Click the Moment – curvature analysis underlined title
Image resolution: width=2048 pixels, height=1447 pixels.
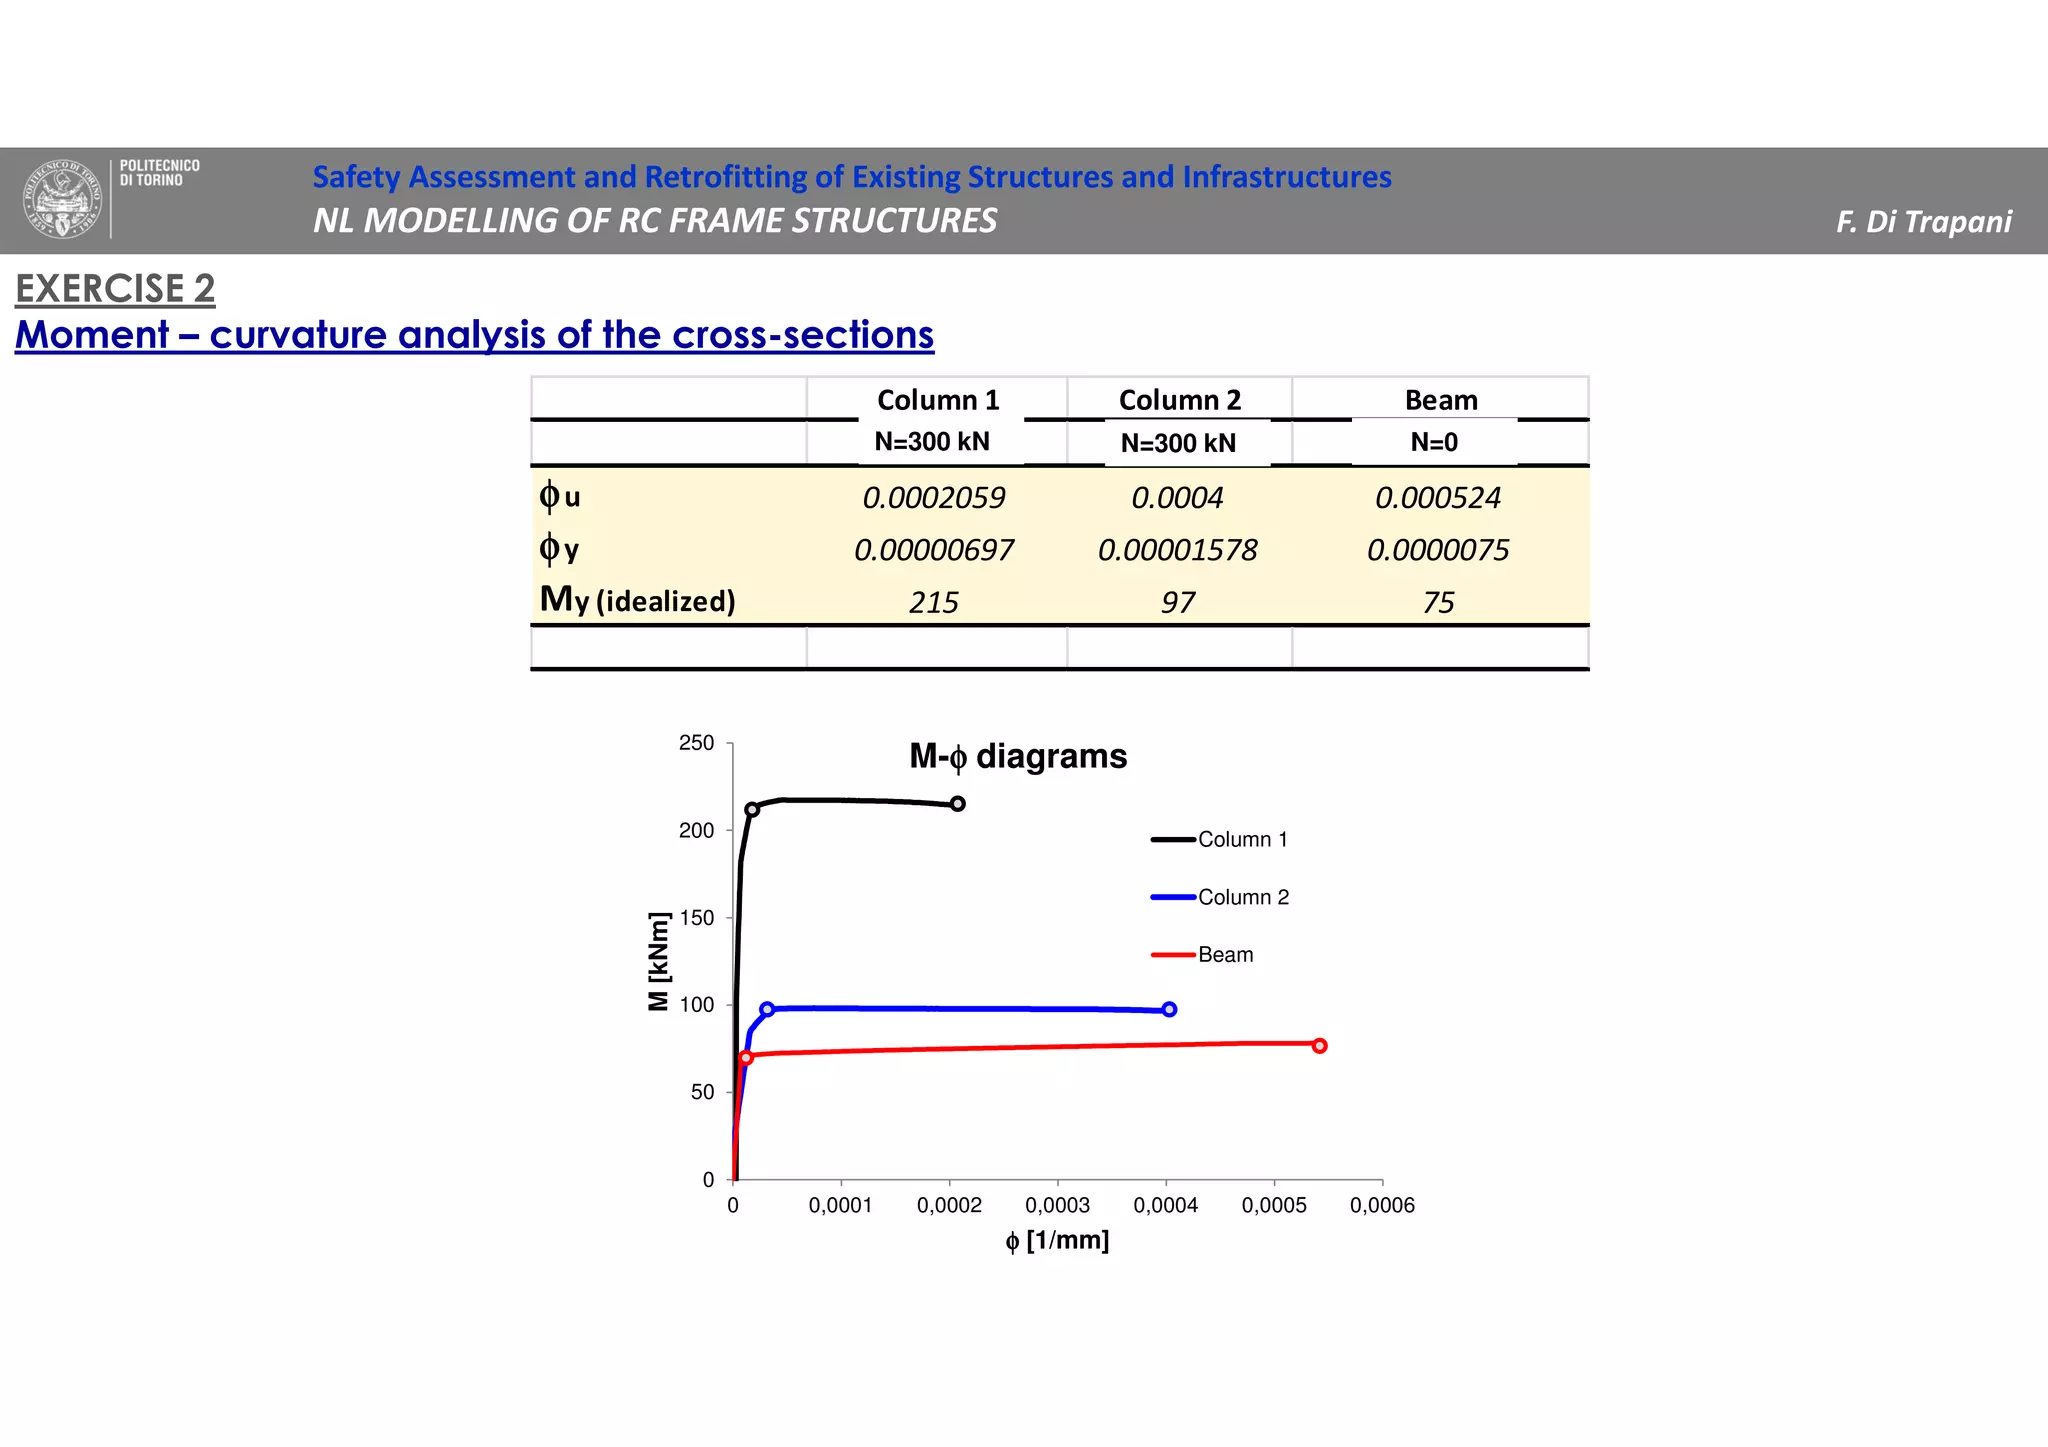pyautogui.click(x=474, y=335)
